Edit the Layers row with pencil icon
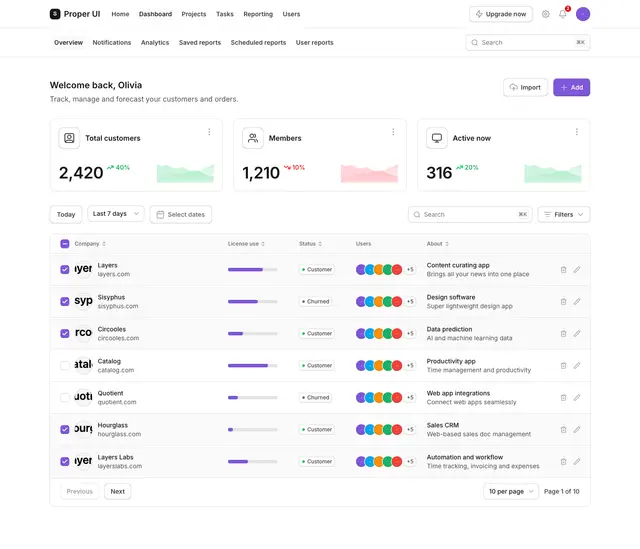The height and width of the screenshot is (549, 640). (x=576, y=269)
